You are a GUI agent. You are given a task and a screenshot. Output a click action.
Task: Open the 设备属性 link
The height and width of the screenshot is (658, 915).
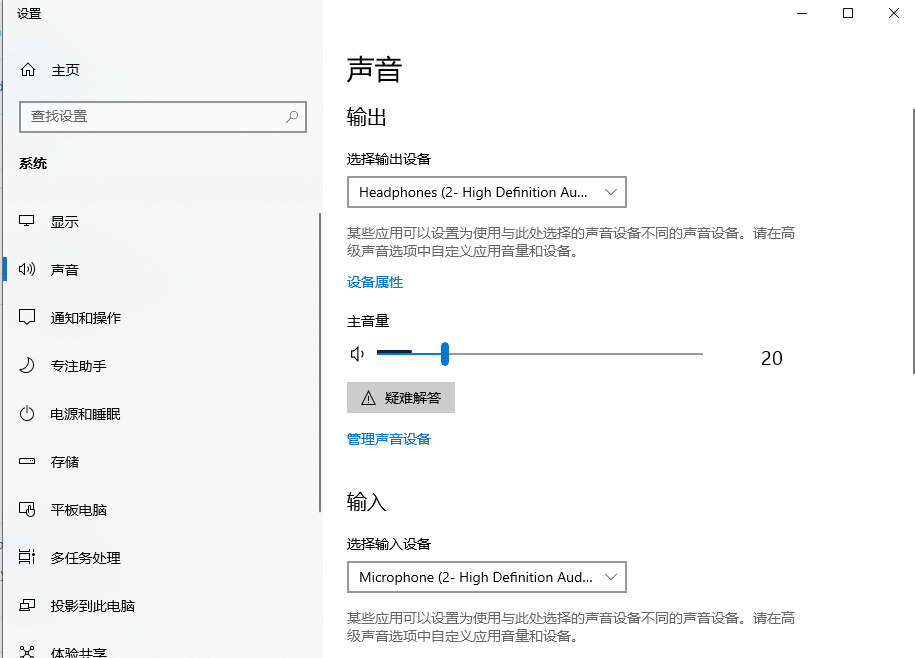375,282
